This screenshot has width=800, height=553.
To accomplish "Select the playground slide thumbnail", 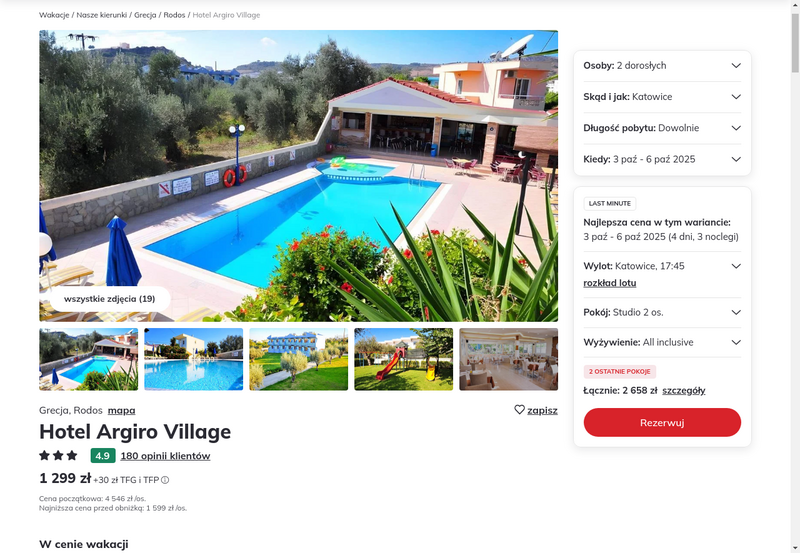I will pyautogui.click(x=404, y=359).
